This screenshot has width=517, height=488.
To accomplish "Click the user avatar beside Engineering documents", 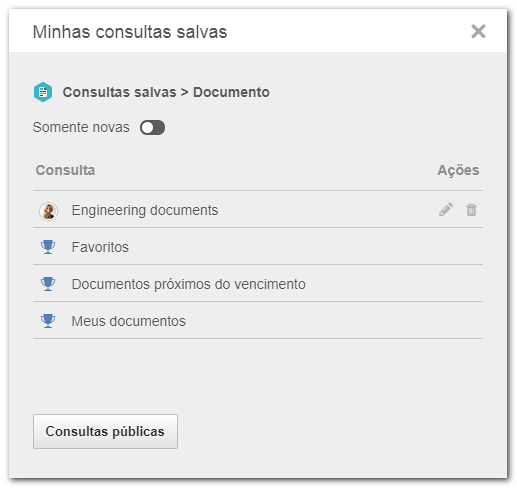I will [48, 211].
